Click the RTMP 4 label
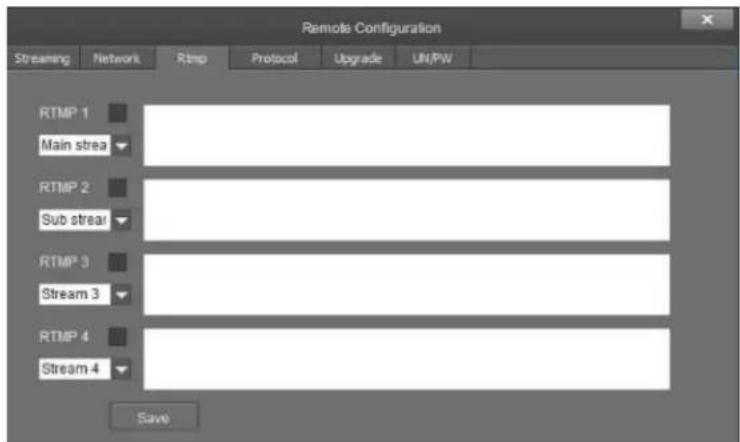Screen dimensions: 740x442 tap(64, 337)
